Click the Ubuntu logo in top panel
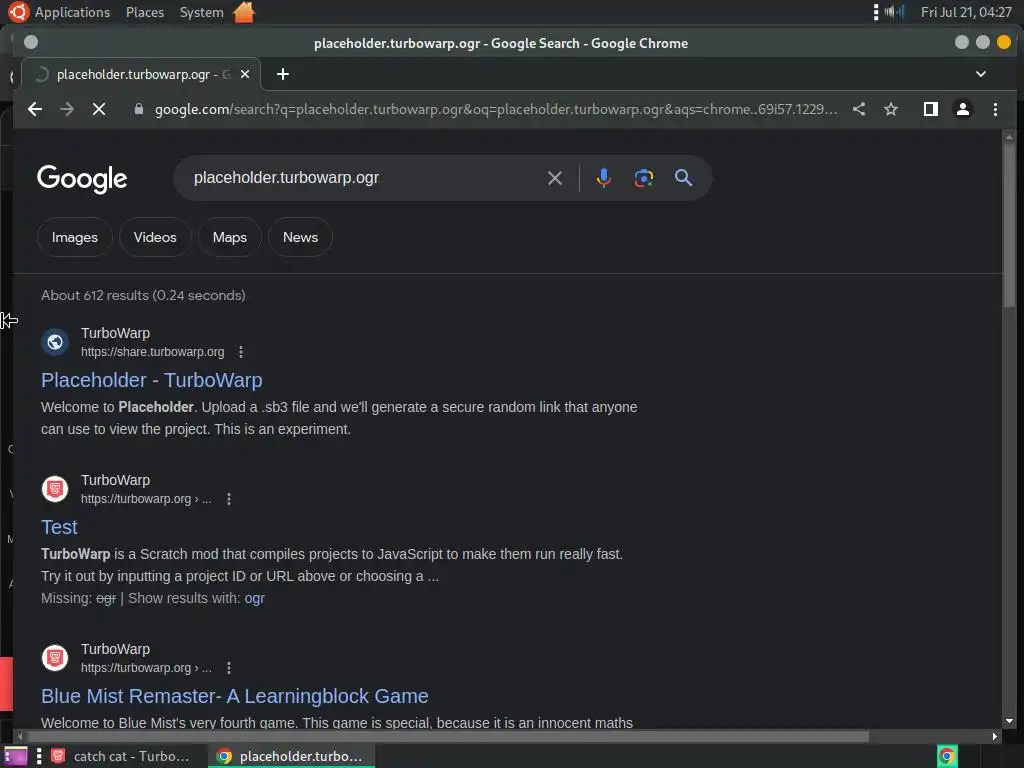The height and width of the screenshot is (768, 1024). click(18, 12)
